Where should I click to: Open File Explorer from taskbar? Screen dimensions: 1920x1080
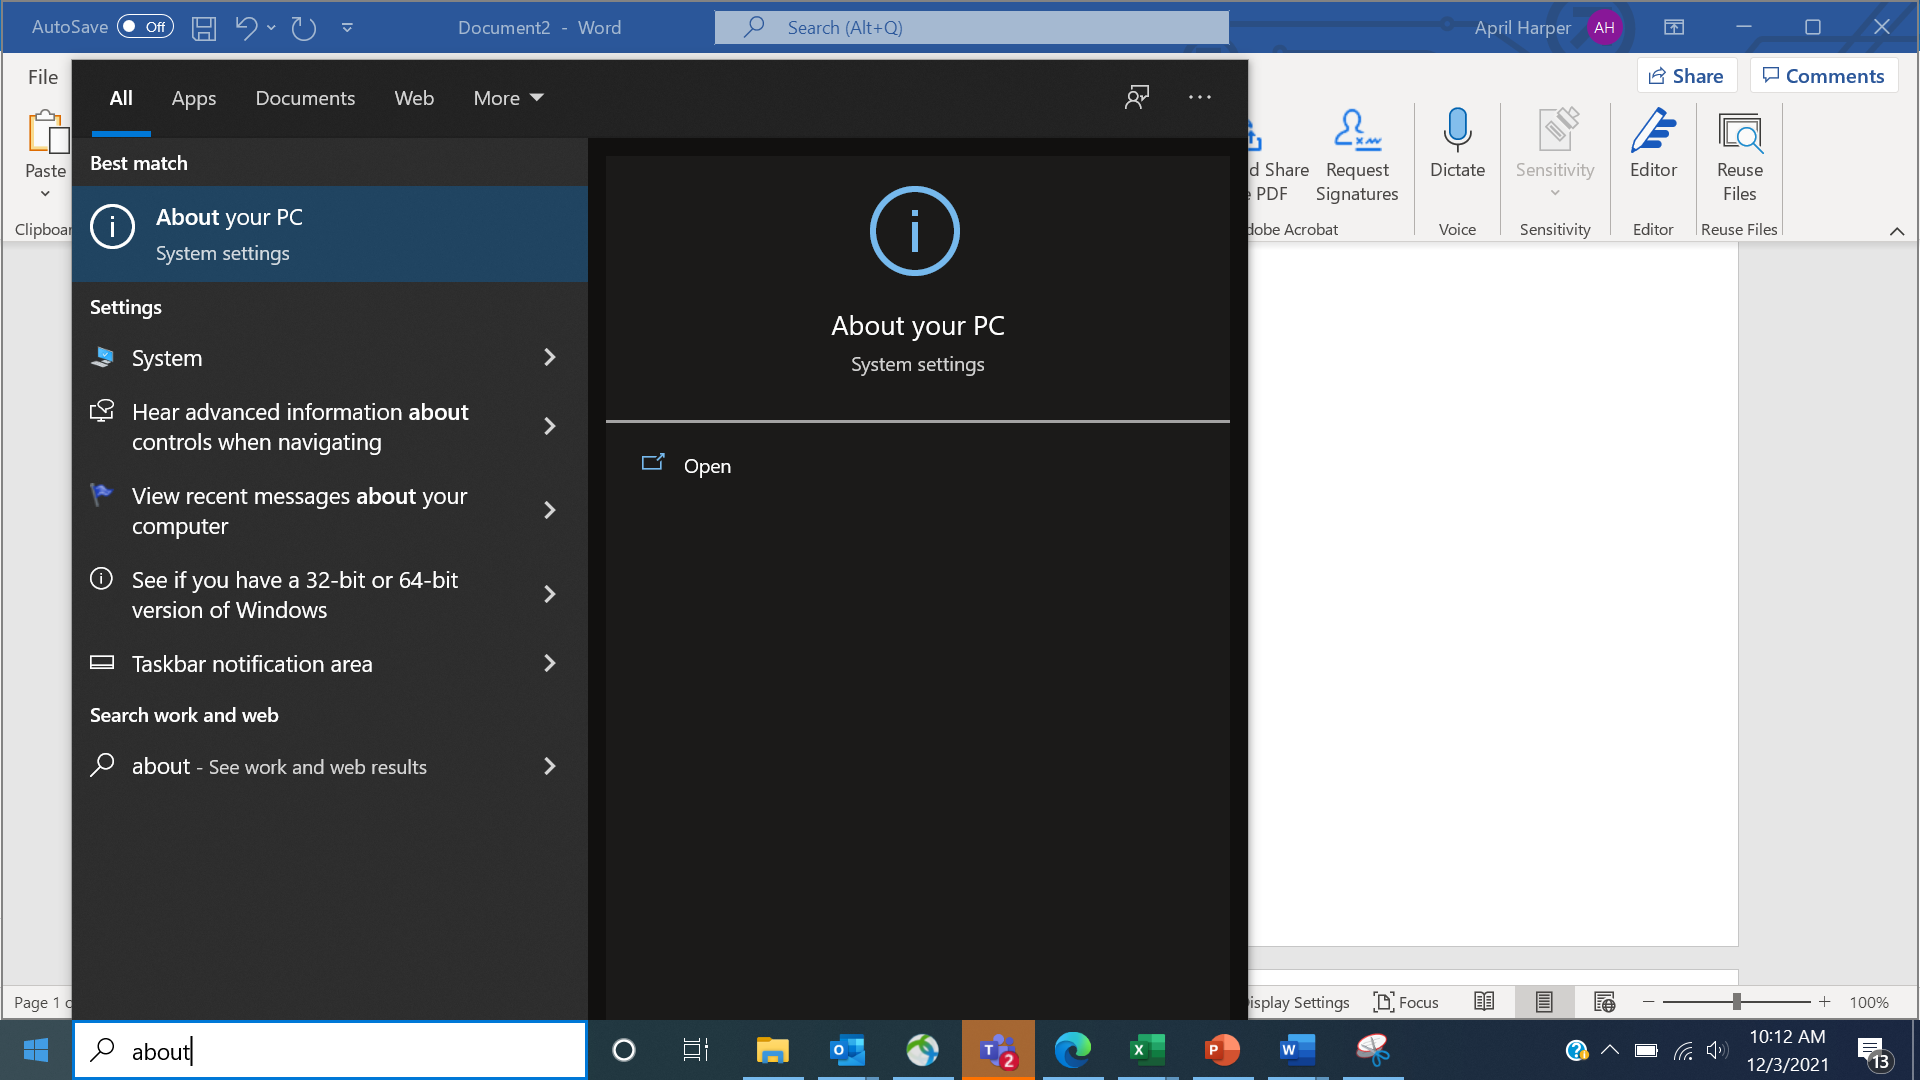[x=772, y=1050]
